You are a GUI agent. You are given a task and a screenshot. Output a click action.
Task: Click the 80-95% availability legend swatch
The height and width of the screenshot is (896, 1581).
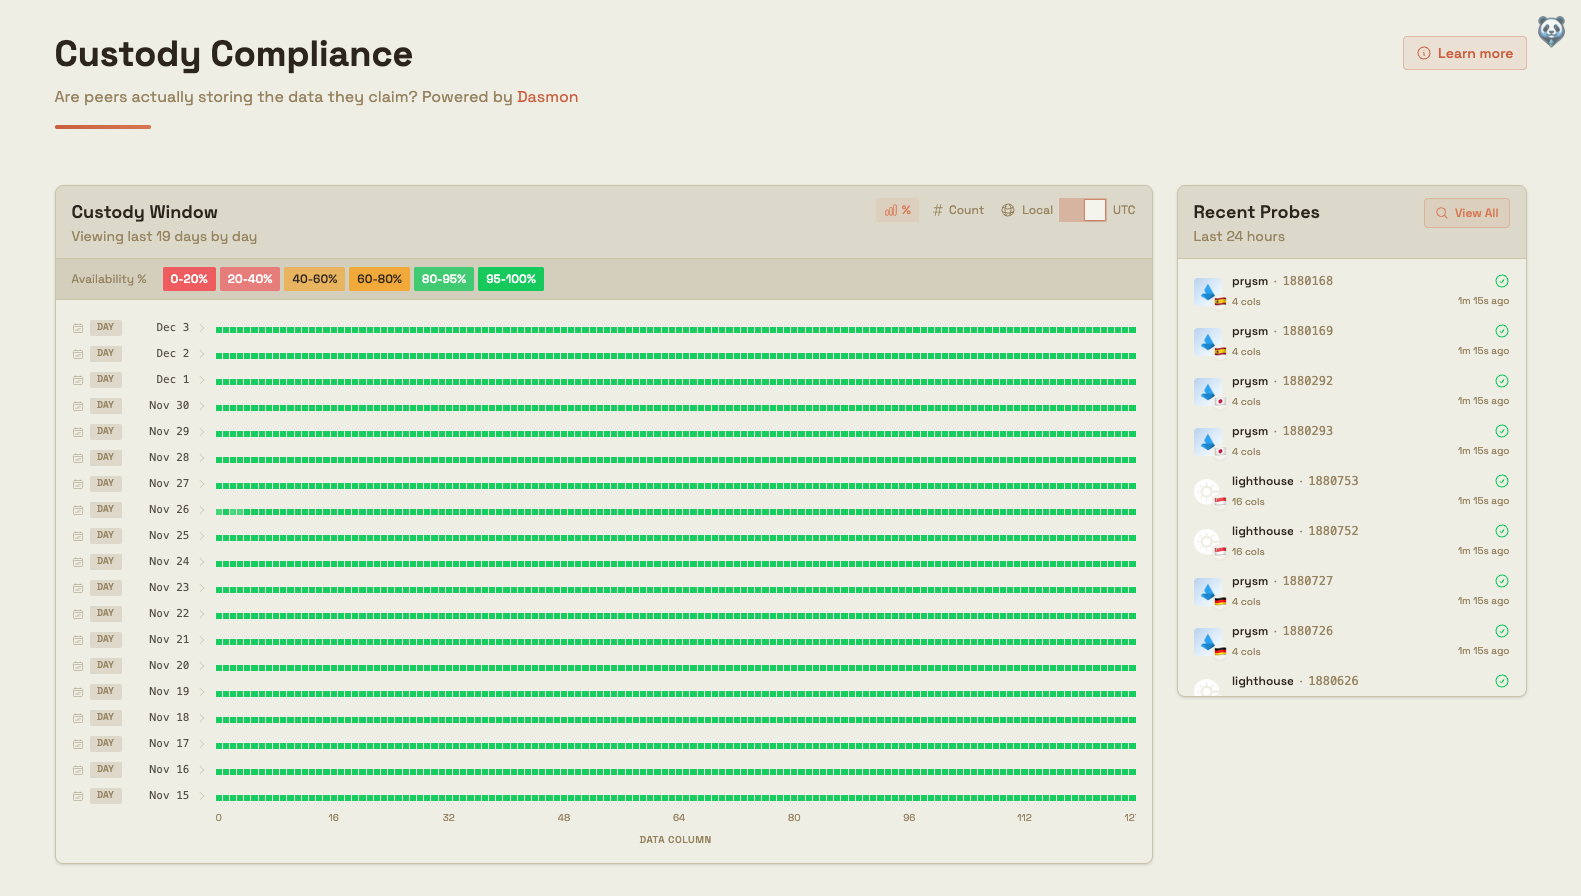coord(444,279)
